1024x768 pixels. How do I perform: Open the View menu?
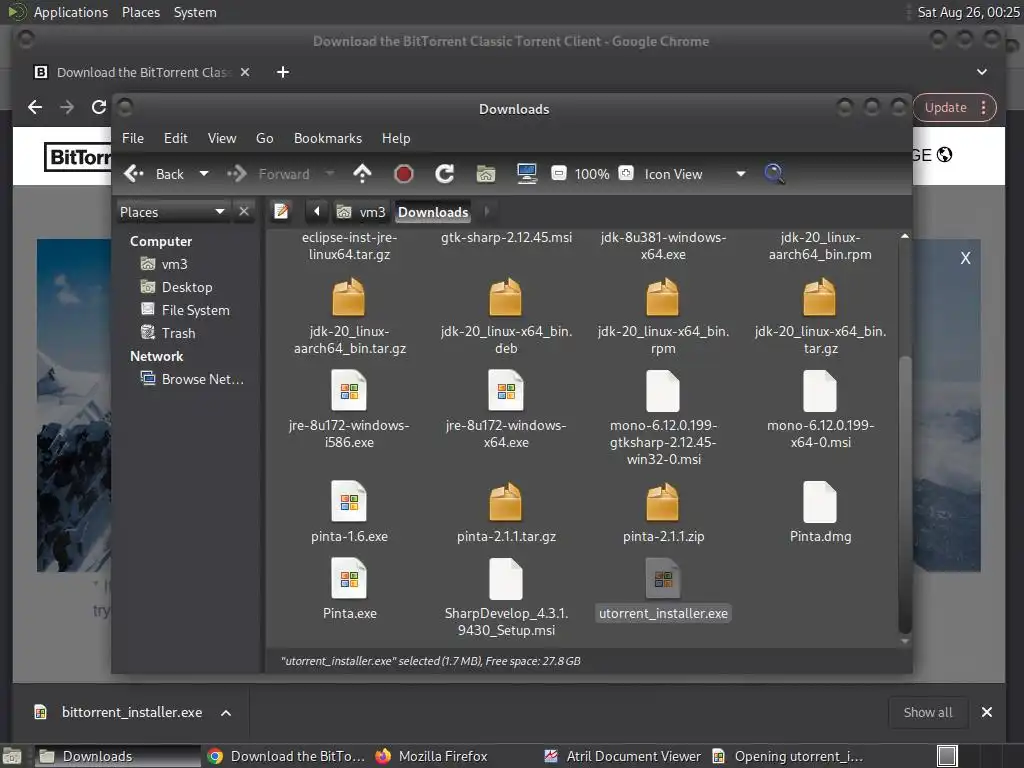pos(222,138)
